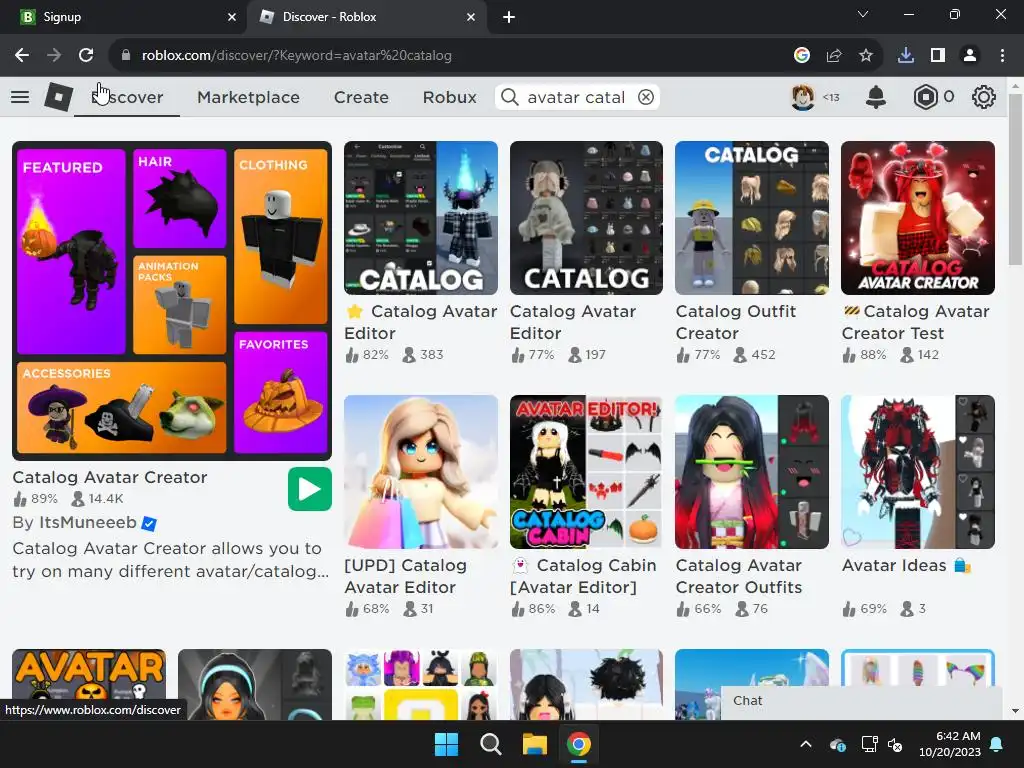Click the Roblox logo home icon
The height and width of the screenshot is (768, 1024).
coord(58,97)
